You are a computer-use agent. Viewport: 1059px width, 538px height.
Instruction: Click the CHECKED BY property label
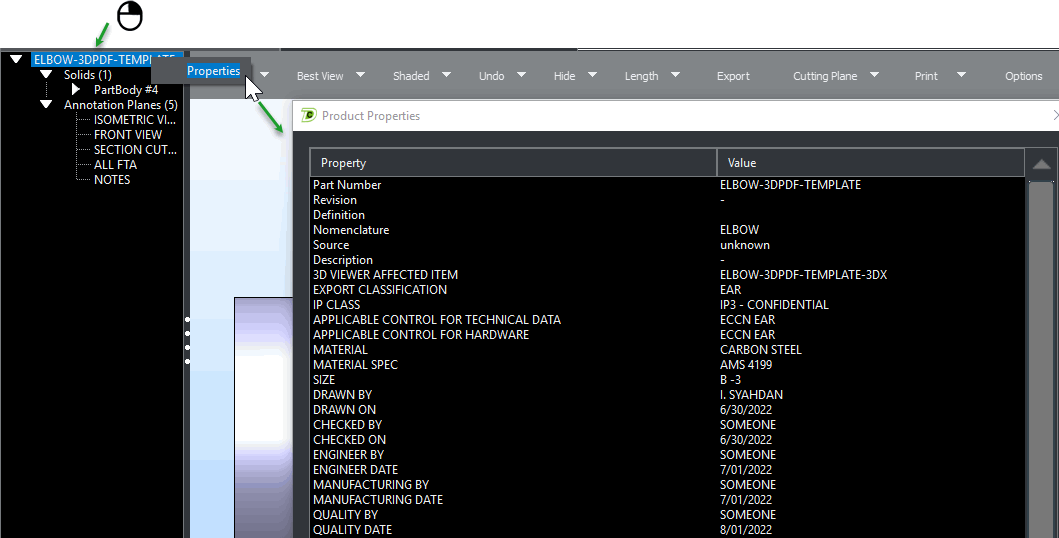click(x=347, y=424)
